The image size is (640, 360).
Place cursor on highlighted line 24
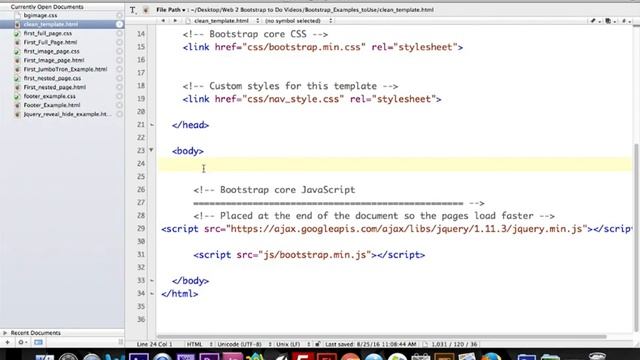(x=394, y=164)
